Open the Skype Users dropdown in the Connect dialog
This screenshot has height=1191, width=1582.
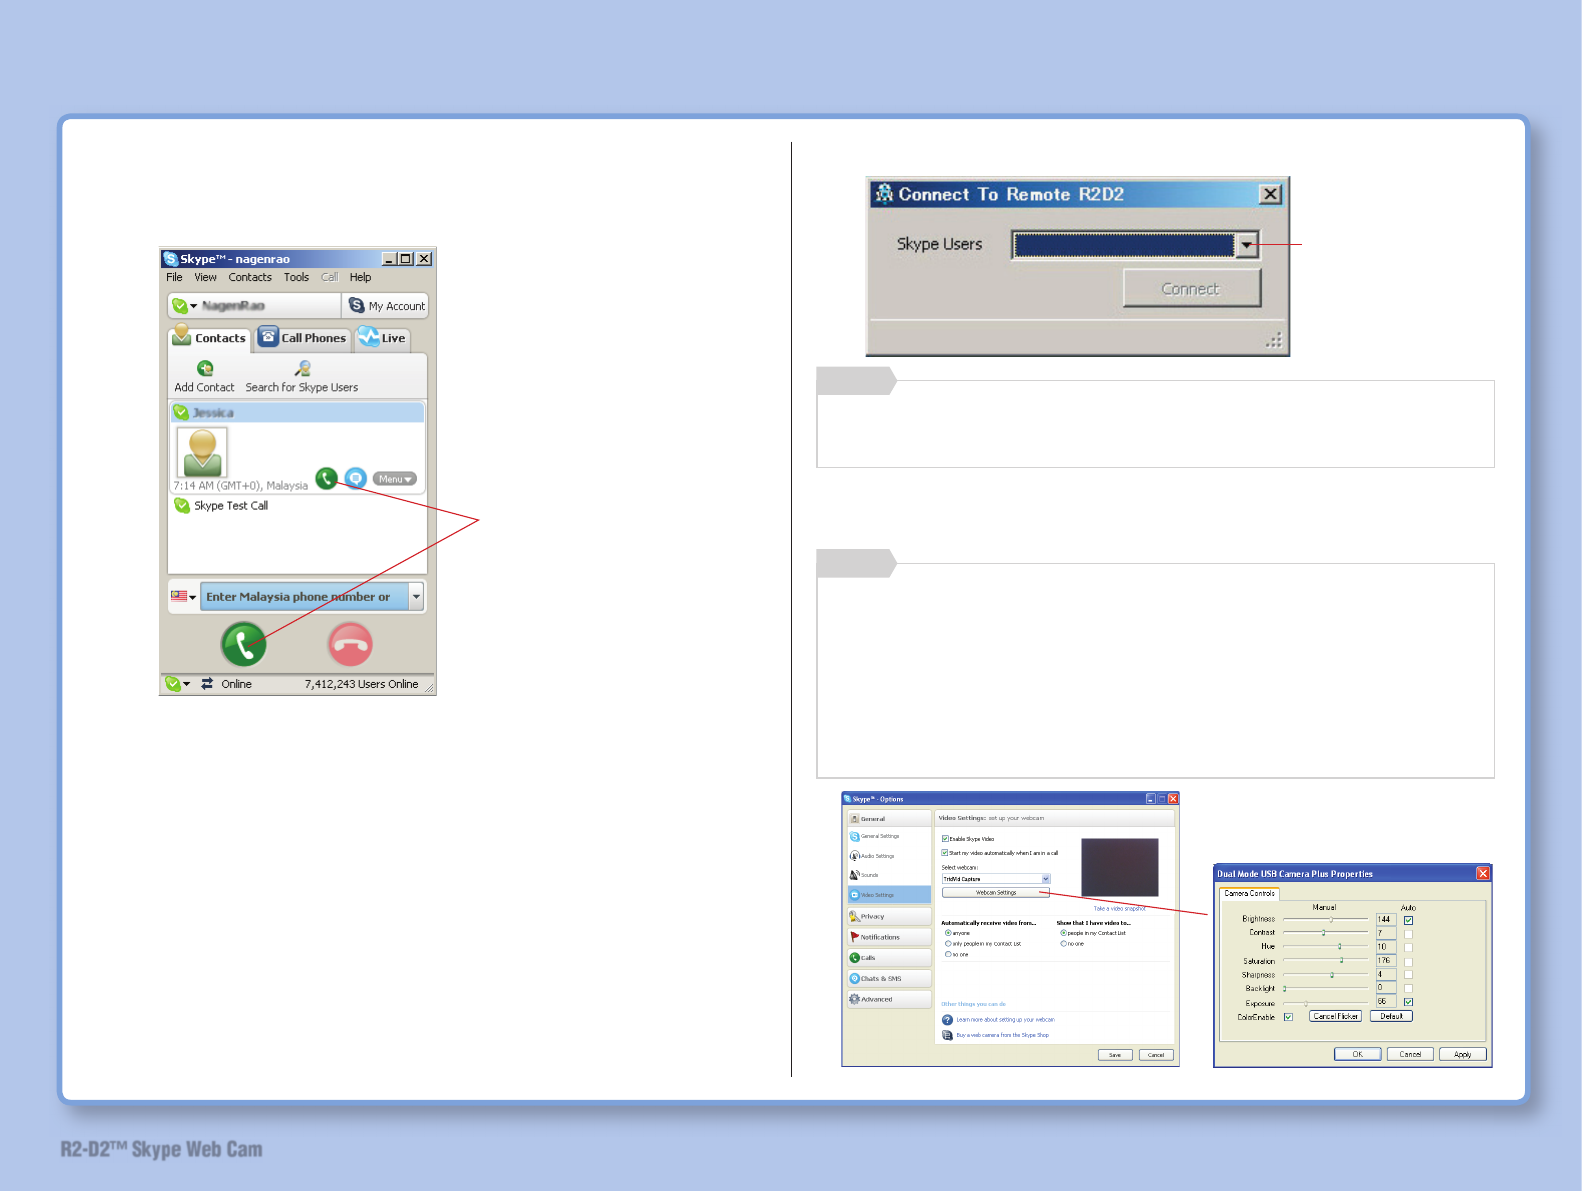[1247, 245]
